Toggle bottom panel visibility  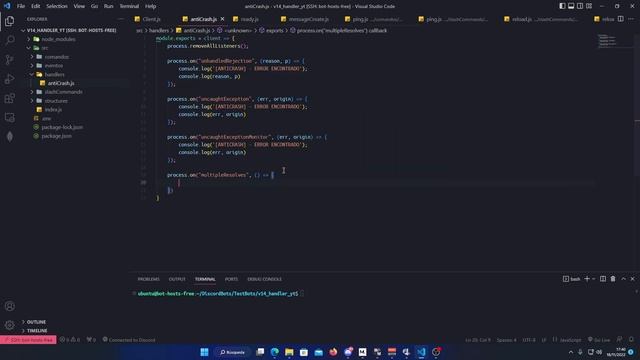(571, 6)
